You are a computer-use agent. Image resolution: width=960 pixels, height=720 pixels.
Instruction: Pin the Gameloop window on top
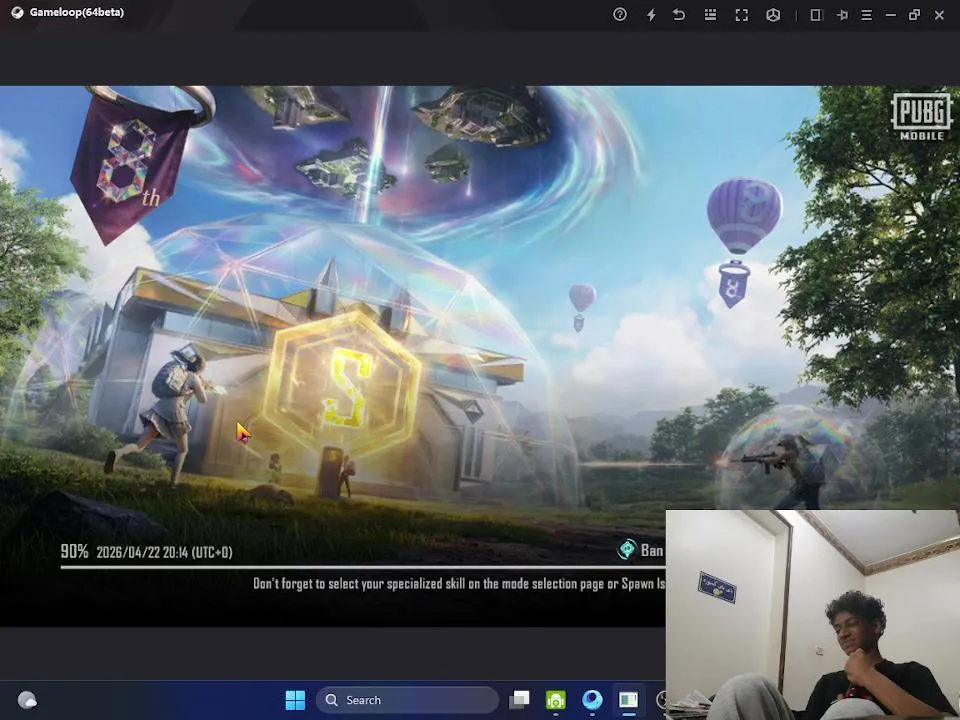click(x=842, y=15)
